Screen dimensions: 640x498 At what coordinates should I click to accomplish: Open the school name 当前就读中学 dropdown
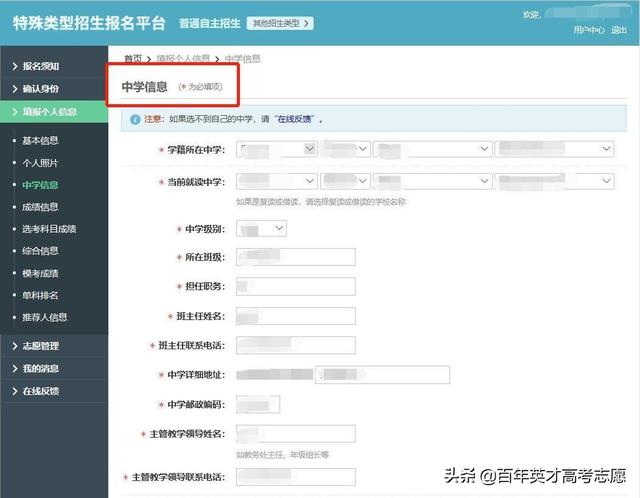point(554,181)
